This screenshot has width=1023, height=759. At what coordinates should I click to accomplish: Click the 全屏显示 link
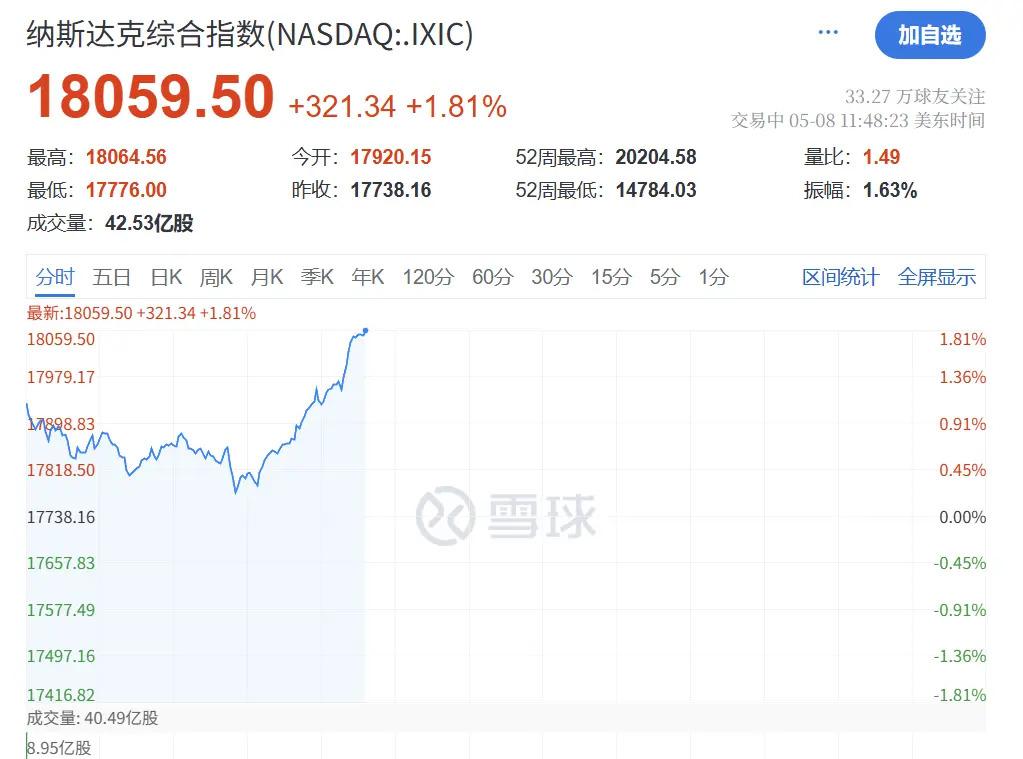937,277
